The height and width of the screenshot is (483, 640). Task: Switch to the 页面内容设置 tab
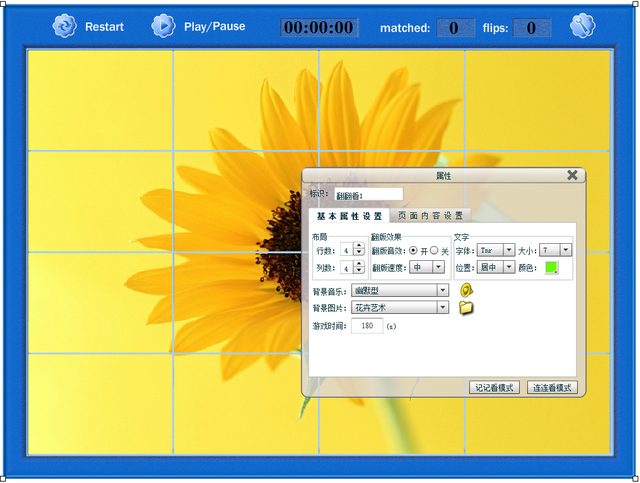(x=430, y=216)
